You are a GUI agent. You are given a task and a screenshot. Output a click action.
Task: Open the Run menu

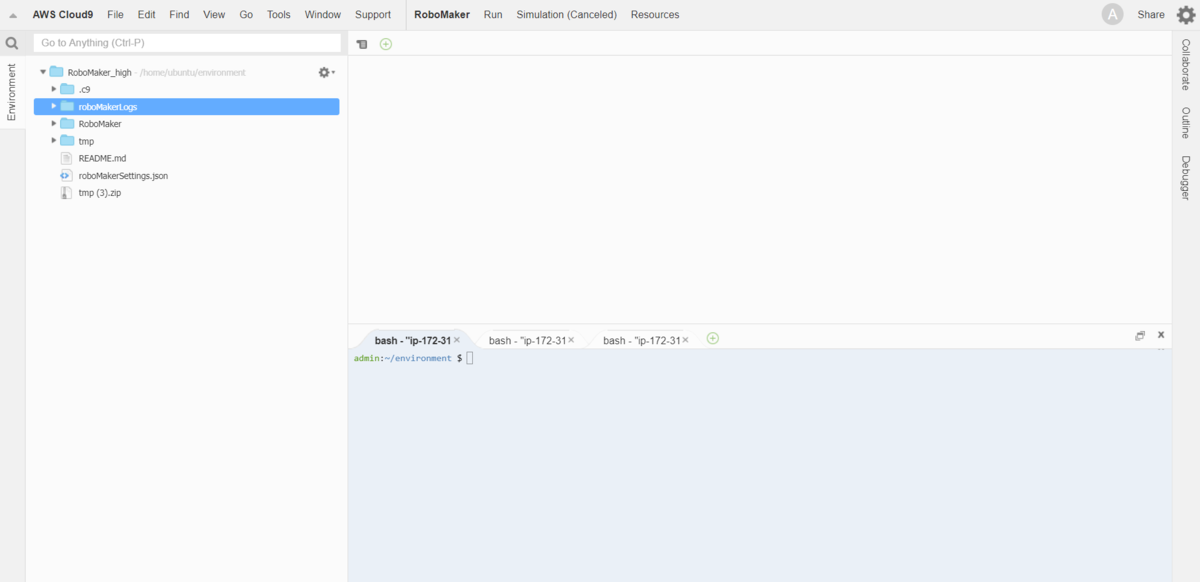click(493, 15)
